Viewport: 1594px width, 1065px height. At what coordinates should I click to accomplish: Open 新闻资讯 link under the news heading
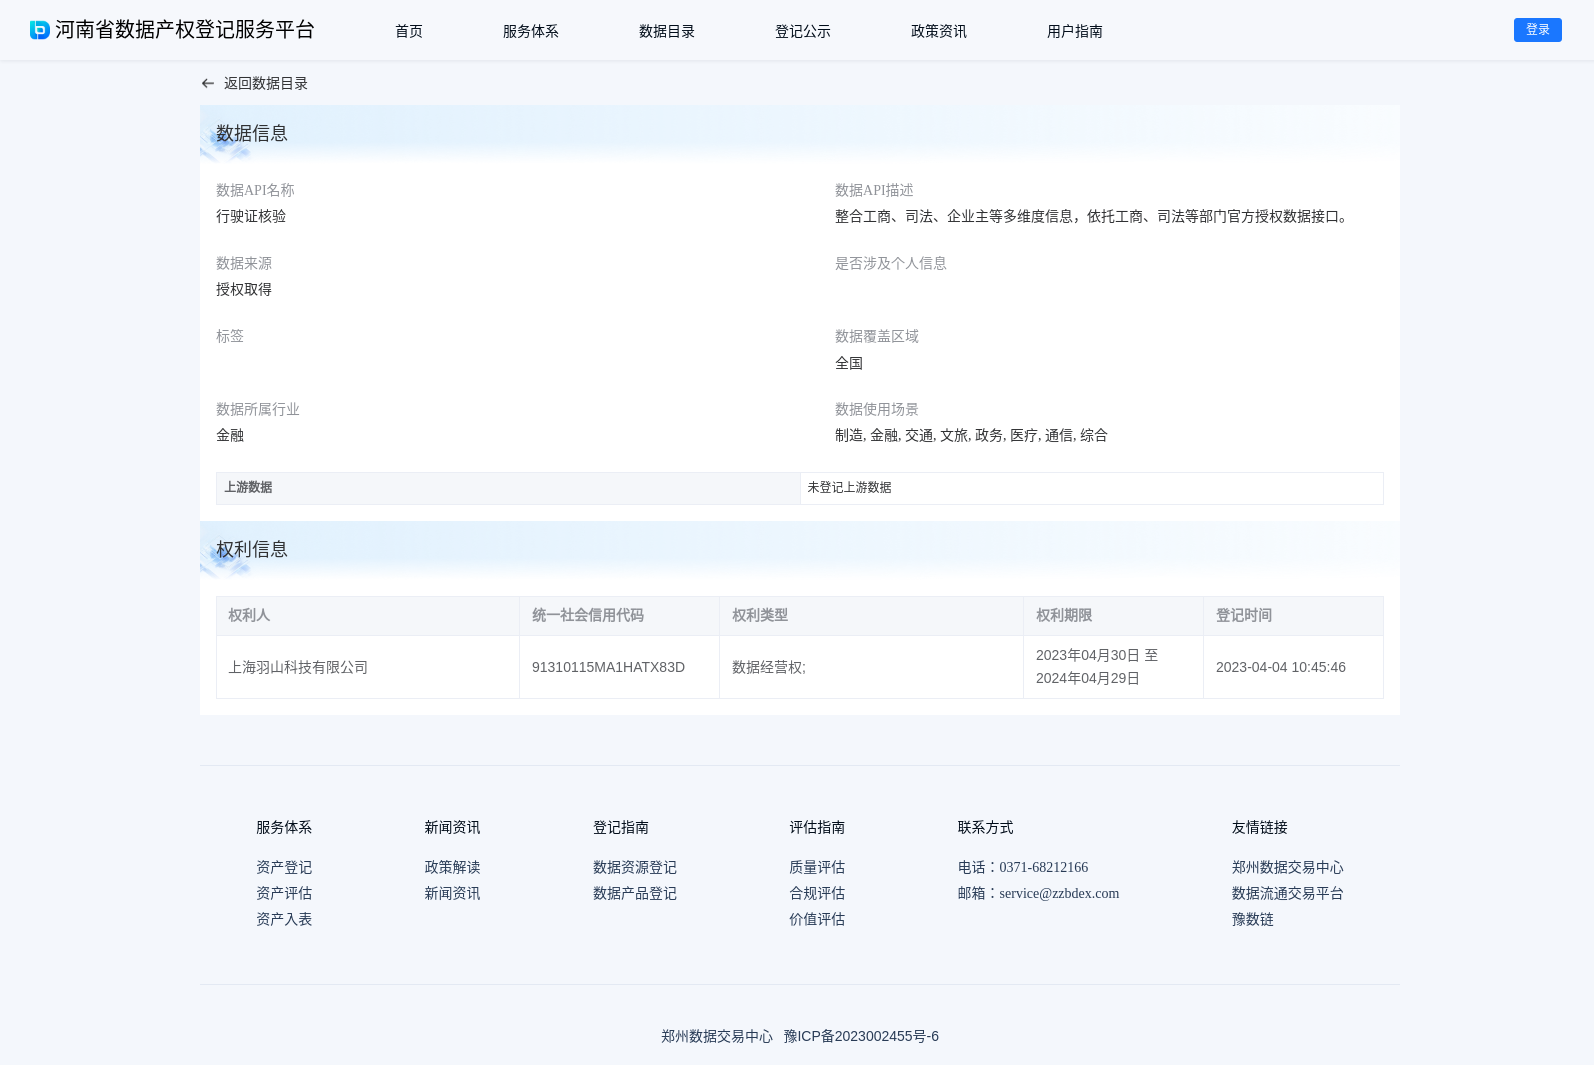click(x=452, y=893)
